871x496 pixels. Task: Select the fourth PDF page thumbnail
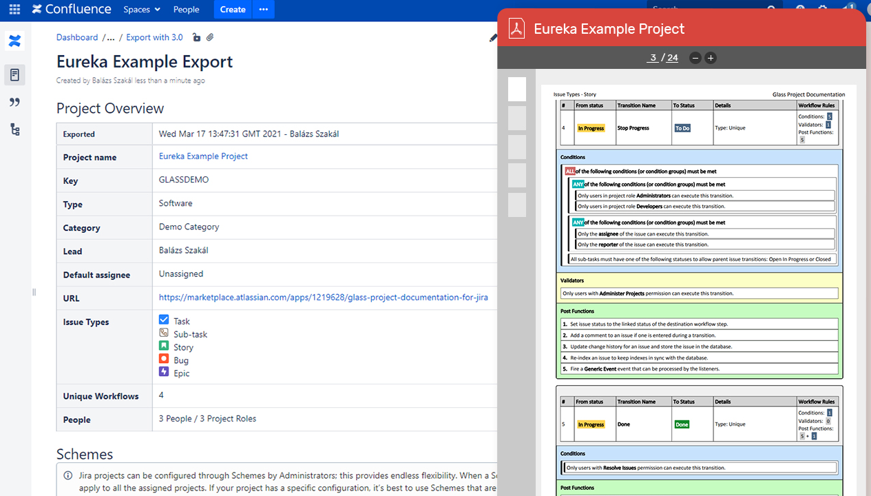coord(517,176)
